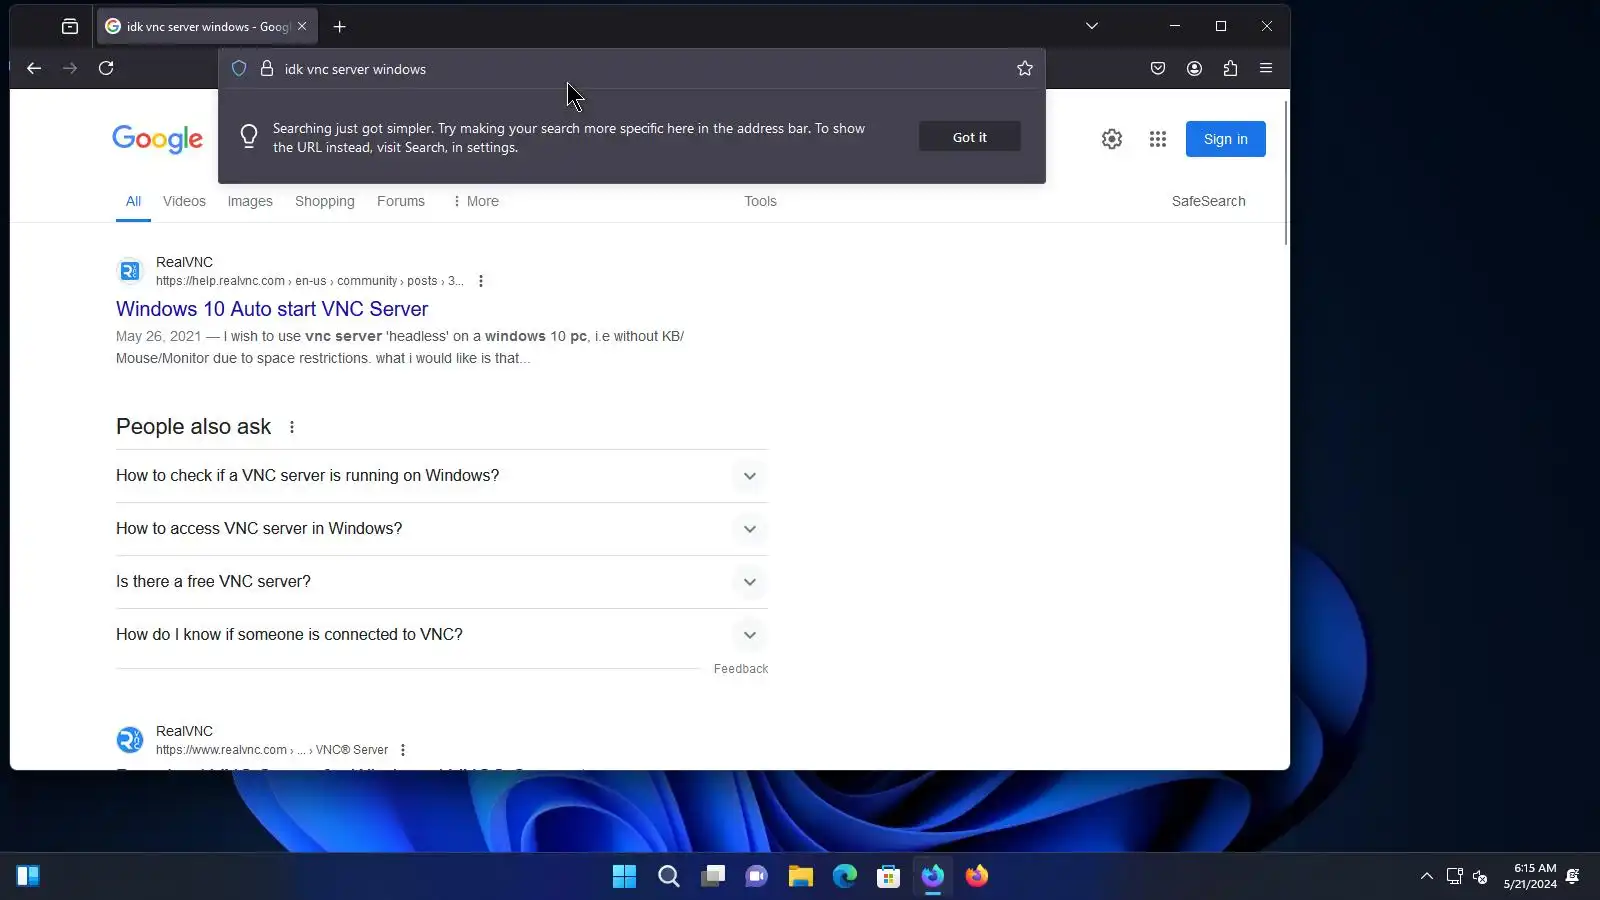Click the second RealVNC result favicon
The height and width of the screenshot is (900, 1600).
tap(130, 740)
